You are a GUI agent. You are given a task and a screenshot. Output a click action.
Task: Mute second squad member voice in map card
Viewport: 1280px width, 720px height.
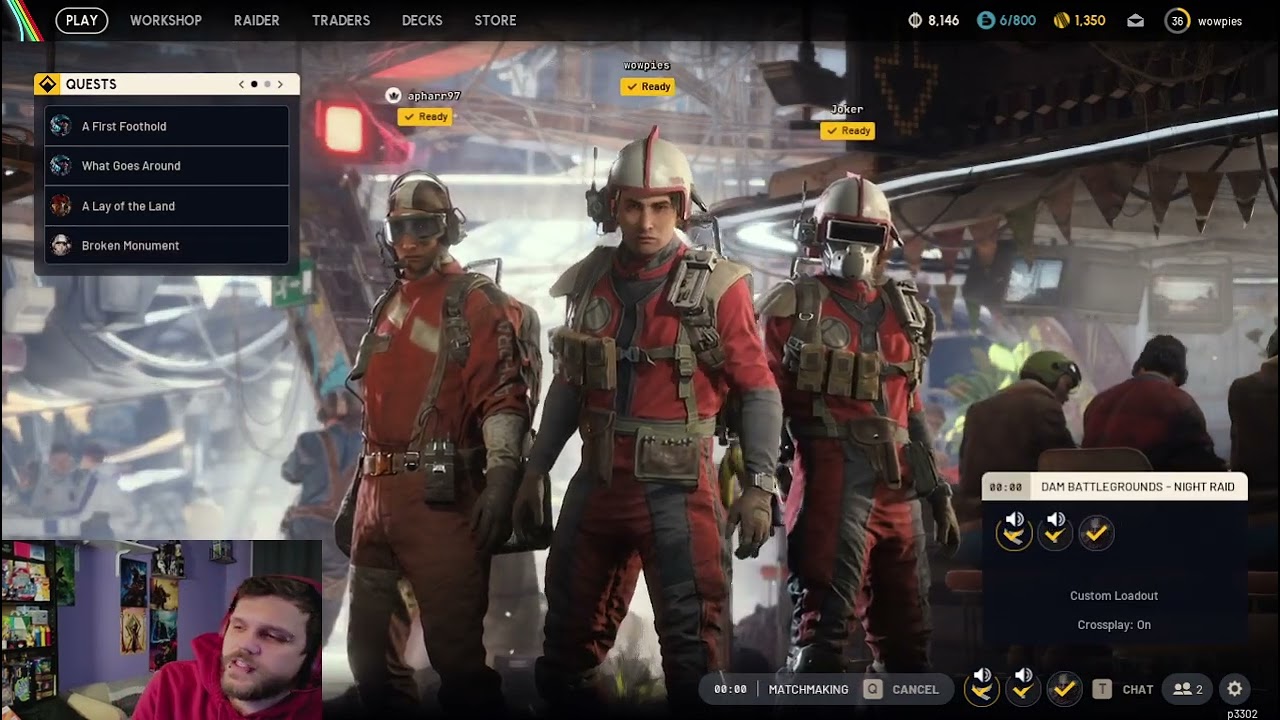pos(1056,520)
